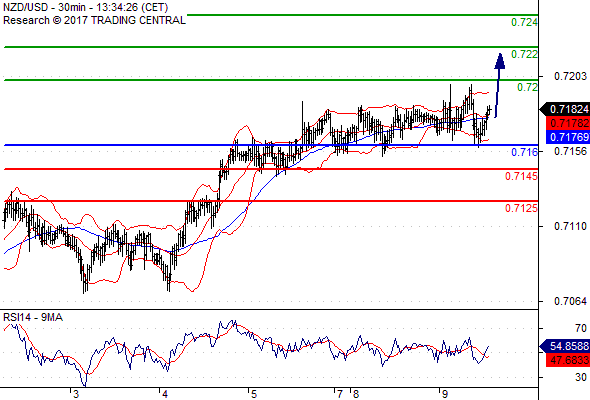Click the 0.722 resistance level label
Viewport: 590px width, 400px height.
click(524, 55)
